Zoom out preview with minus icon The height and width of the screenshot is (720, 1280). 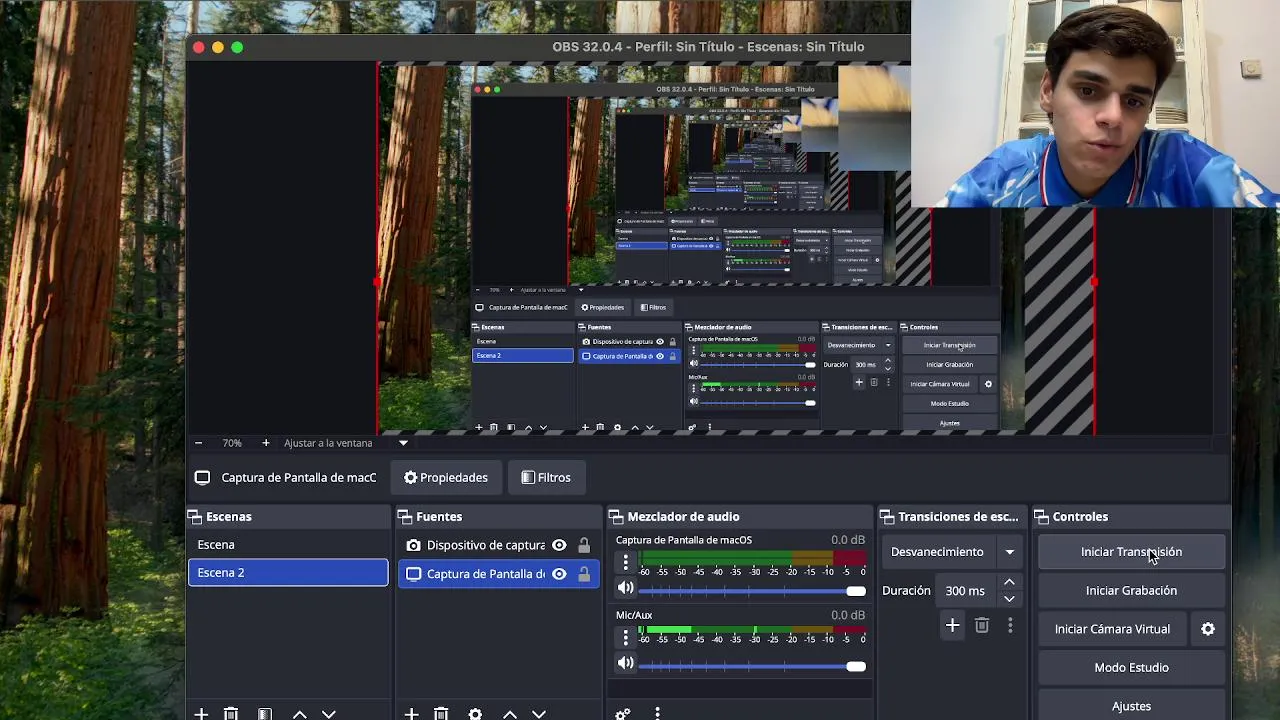pyautogui.click(x=198, y=443)
